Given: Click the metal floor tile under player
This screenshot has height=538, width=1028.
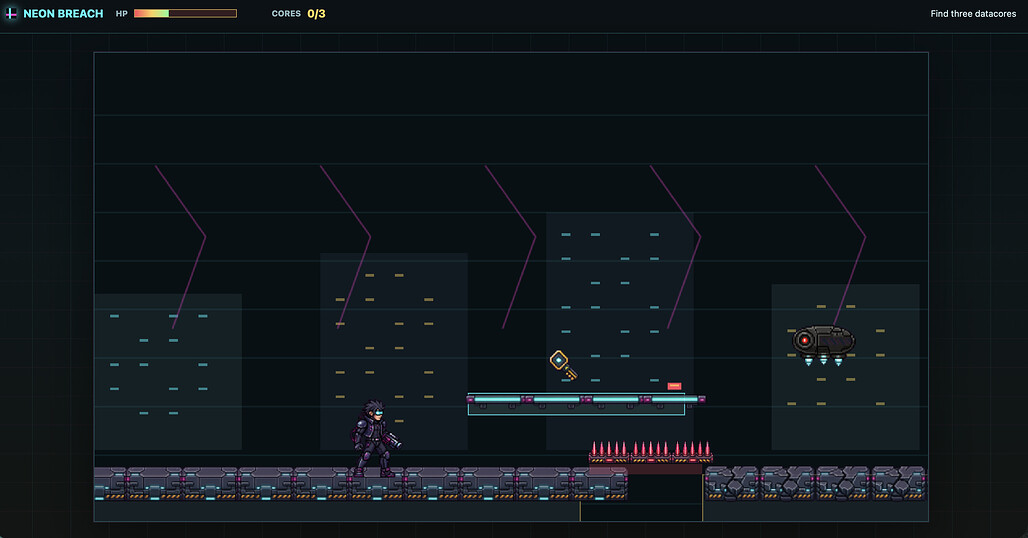Looking at the screenshot, I should tap(376, 484).
